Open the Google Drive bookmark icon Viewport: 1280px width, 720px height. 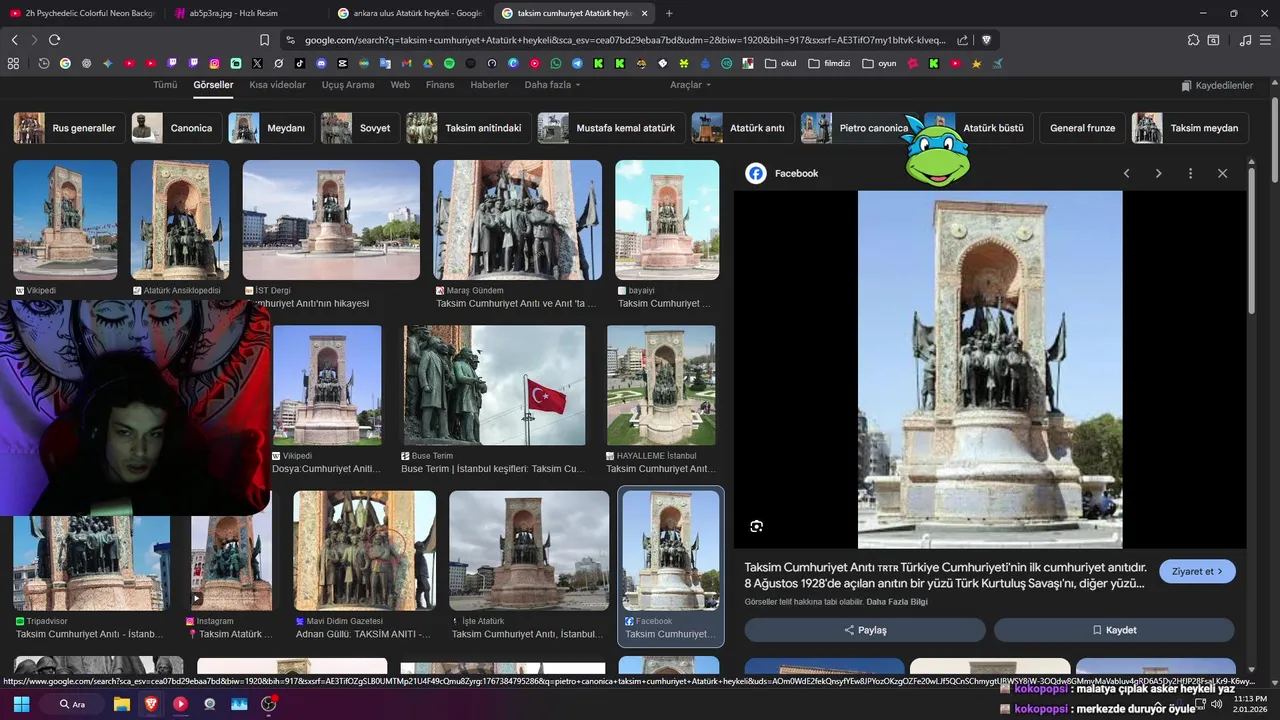pos(428,63)
